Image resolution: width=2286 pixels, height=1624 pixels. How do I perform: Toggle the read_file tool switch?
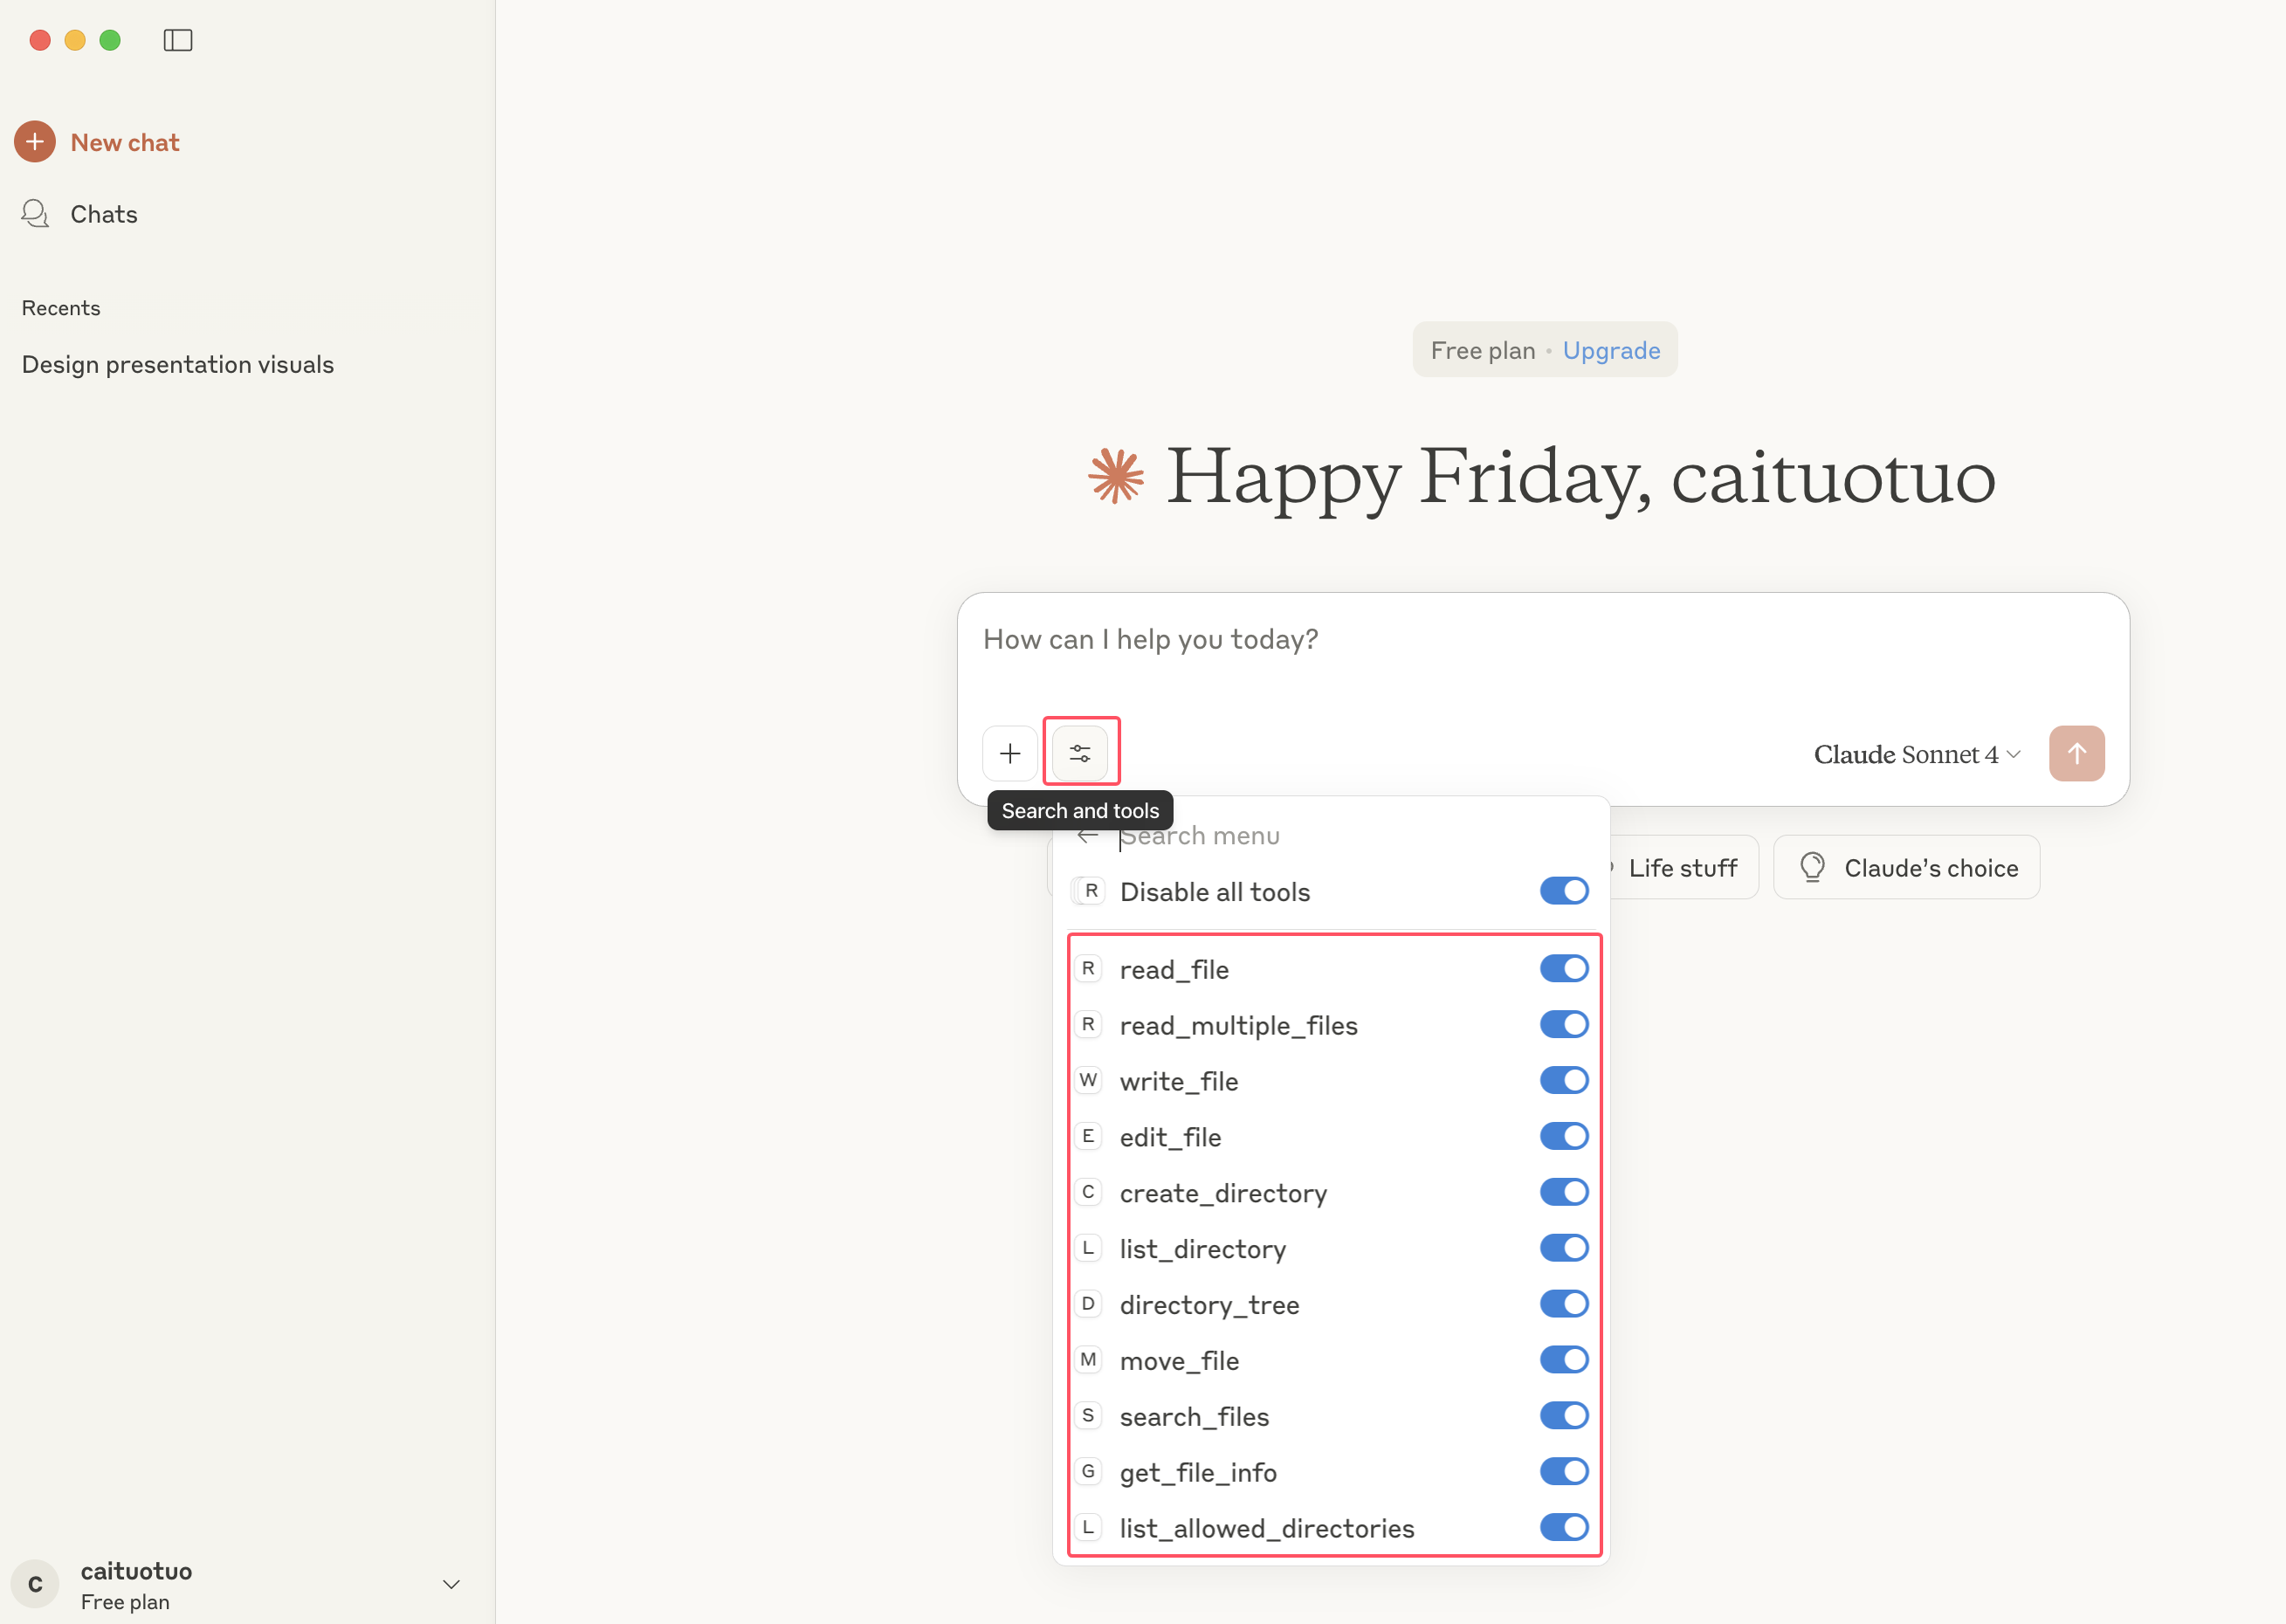click(x=1563, y=968)
